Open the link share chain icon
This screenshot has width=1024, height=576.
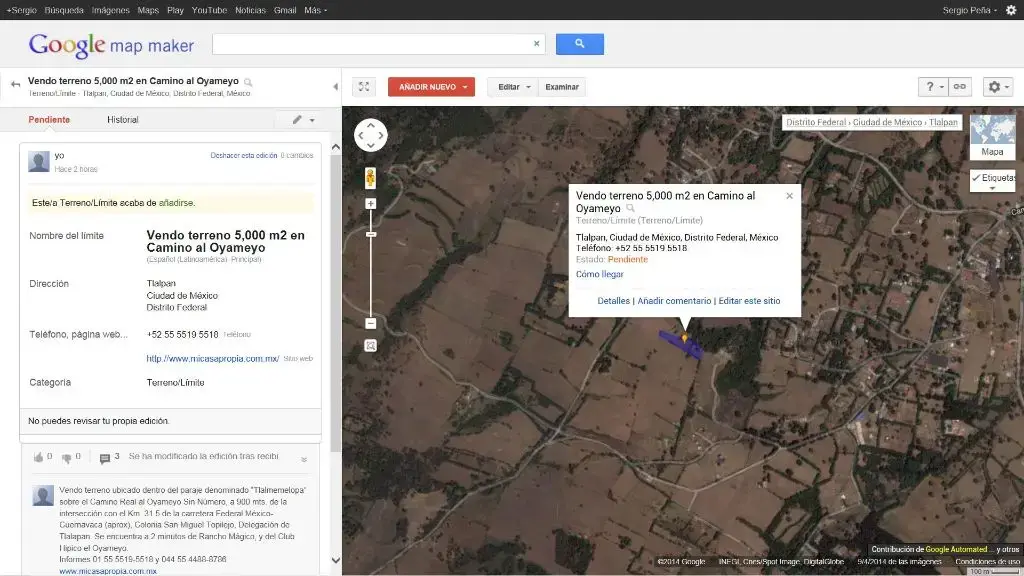click(x=959, y=87)
